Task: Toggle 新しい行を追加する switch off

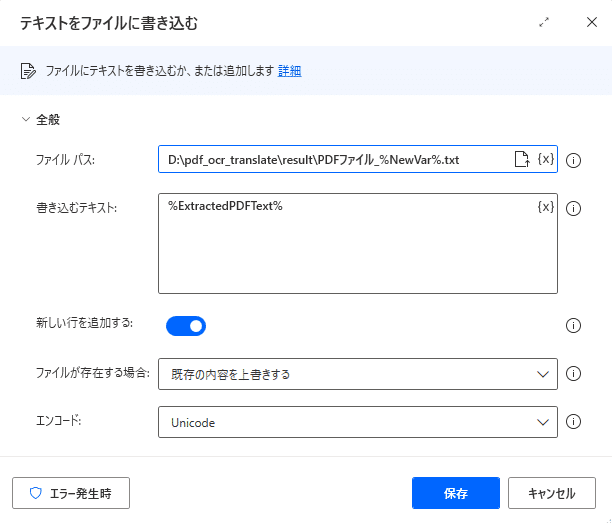Action: pos(186,326)
